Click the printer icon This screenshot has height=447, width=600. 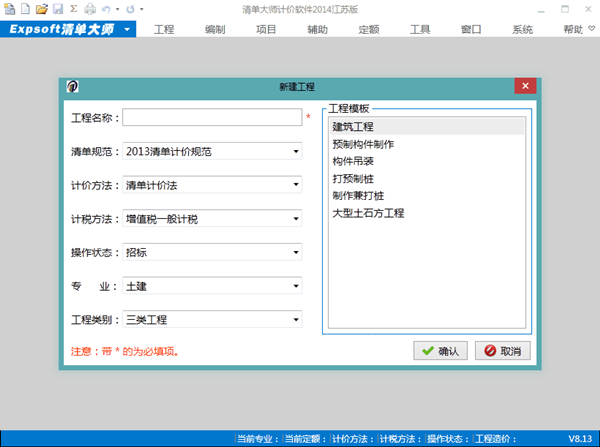click(89, 9)
